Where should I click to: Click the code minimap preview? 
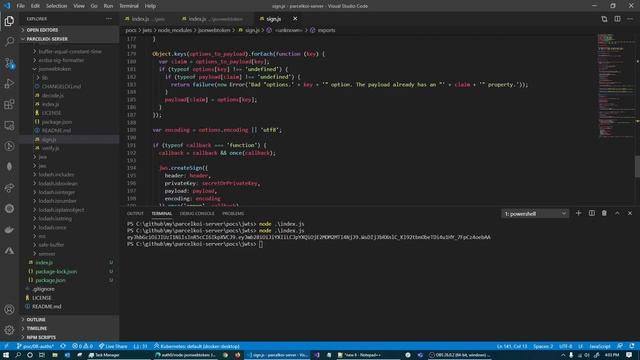point(616,86)
